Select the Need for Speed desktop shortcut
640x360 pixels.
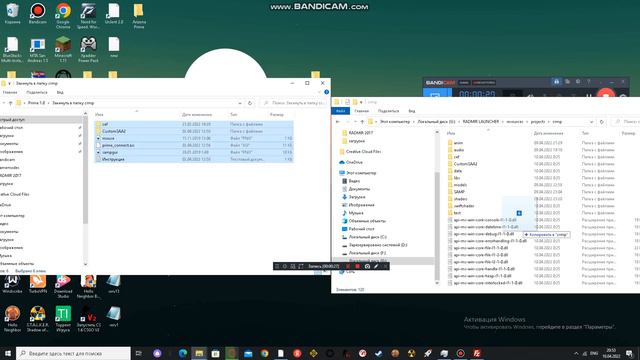(x=88, y=16)
